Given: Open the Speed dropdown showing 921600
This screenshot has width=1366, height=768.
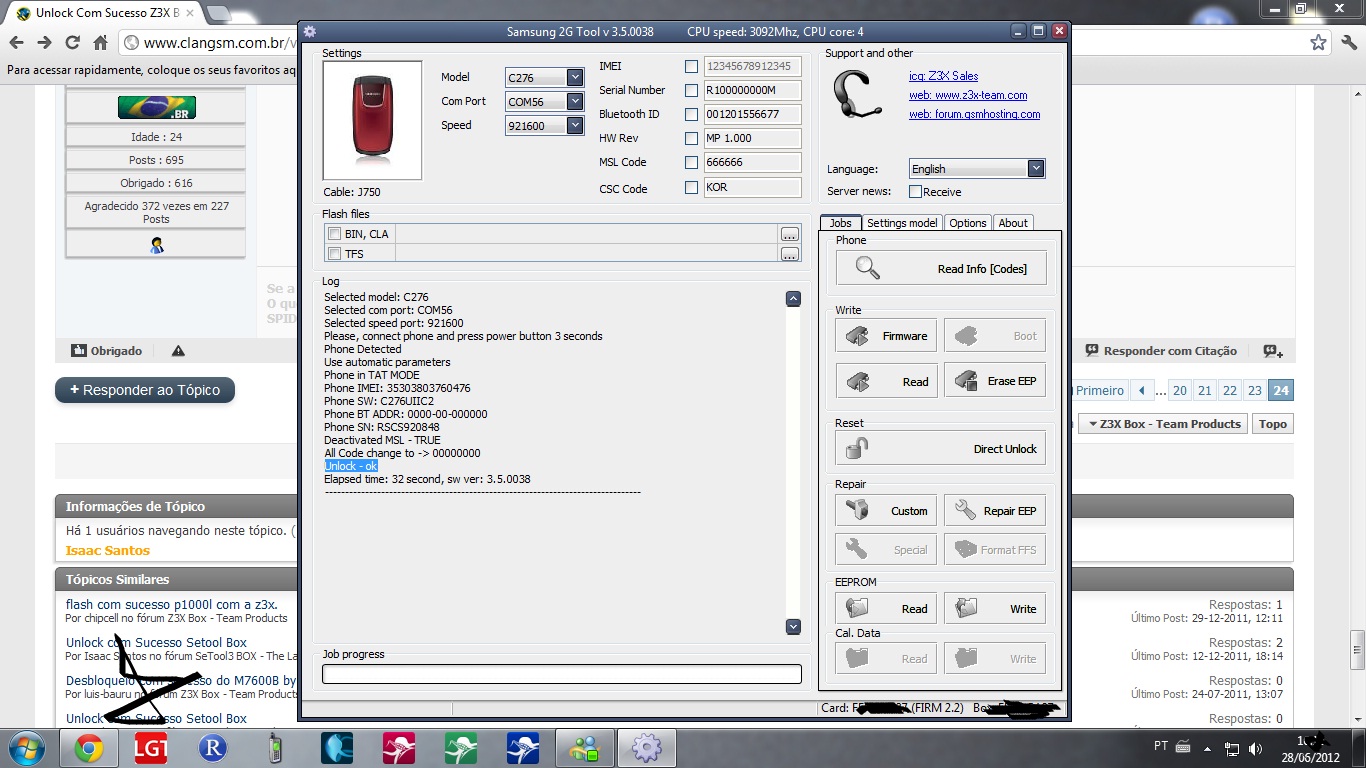Looking at the screenshot, I should pos(545,125).
